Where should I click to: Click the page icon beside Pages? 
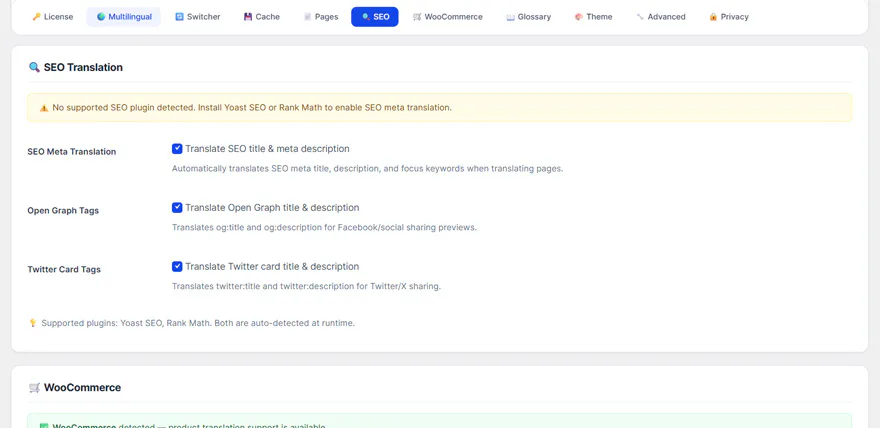[308, 17]
